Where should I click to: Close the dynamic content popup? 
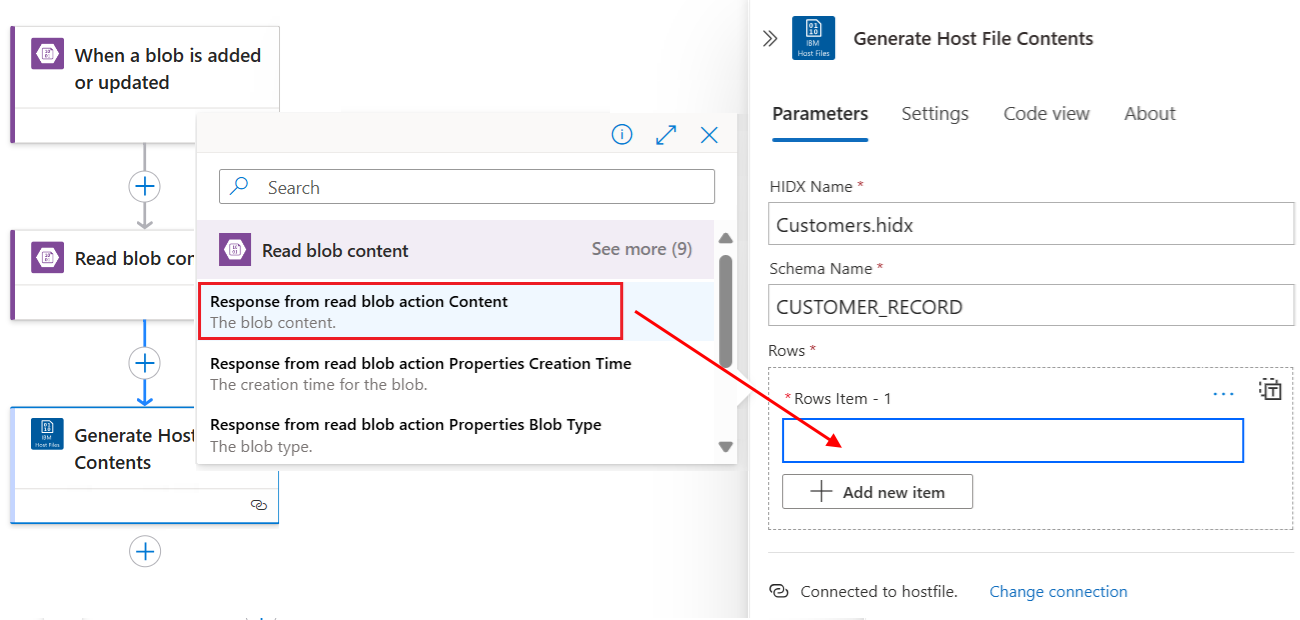coord(709,134)
